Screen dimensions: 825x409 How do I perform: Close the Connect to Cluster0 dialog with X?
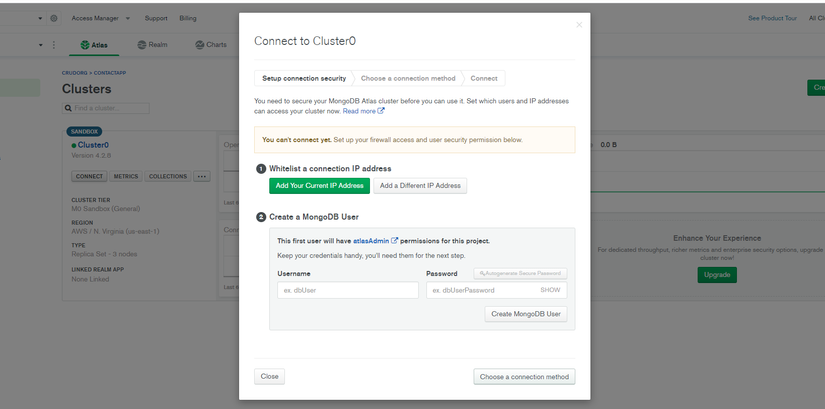(x=579, y=25)
